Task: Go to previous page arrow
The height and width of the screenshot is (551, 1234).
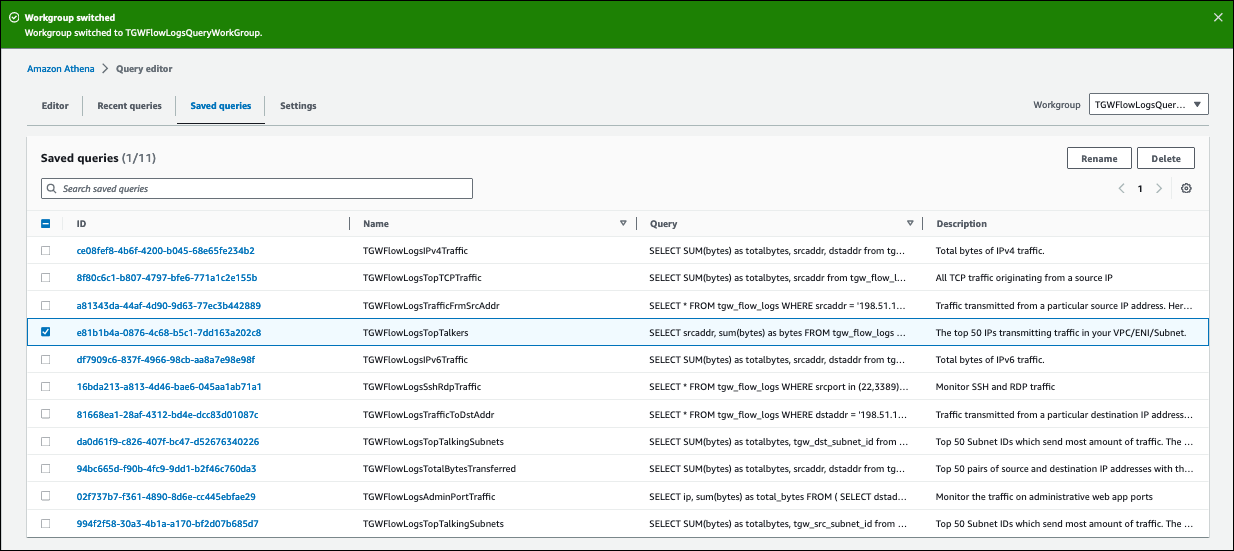Action: coord(1121,188)
